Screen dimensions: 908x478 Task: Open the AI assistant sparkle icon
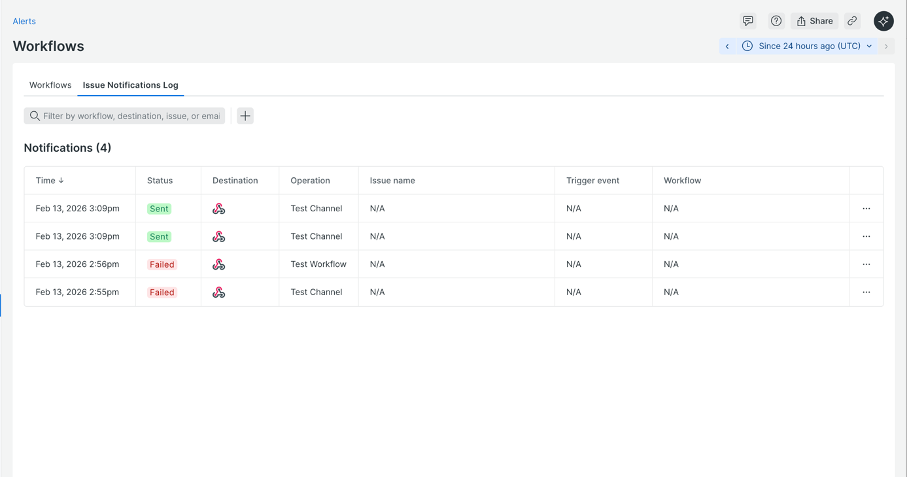coord(883,21)
